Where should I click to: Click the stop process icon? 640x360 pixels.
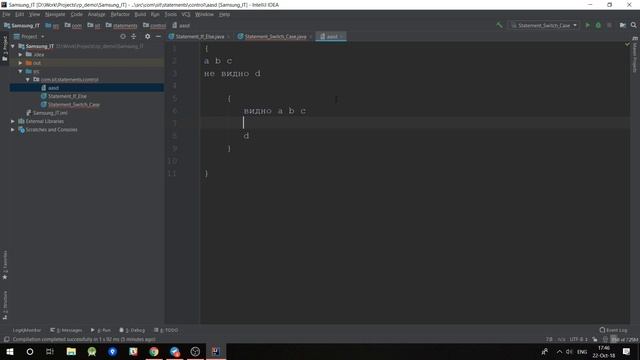(609, 25)
